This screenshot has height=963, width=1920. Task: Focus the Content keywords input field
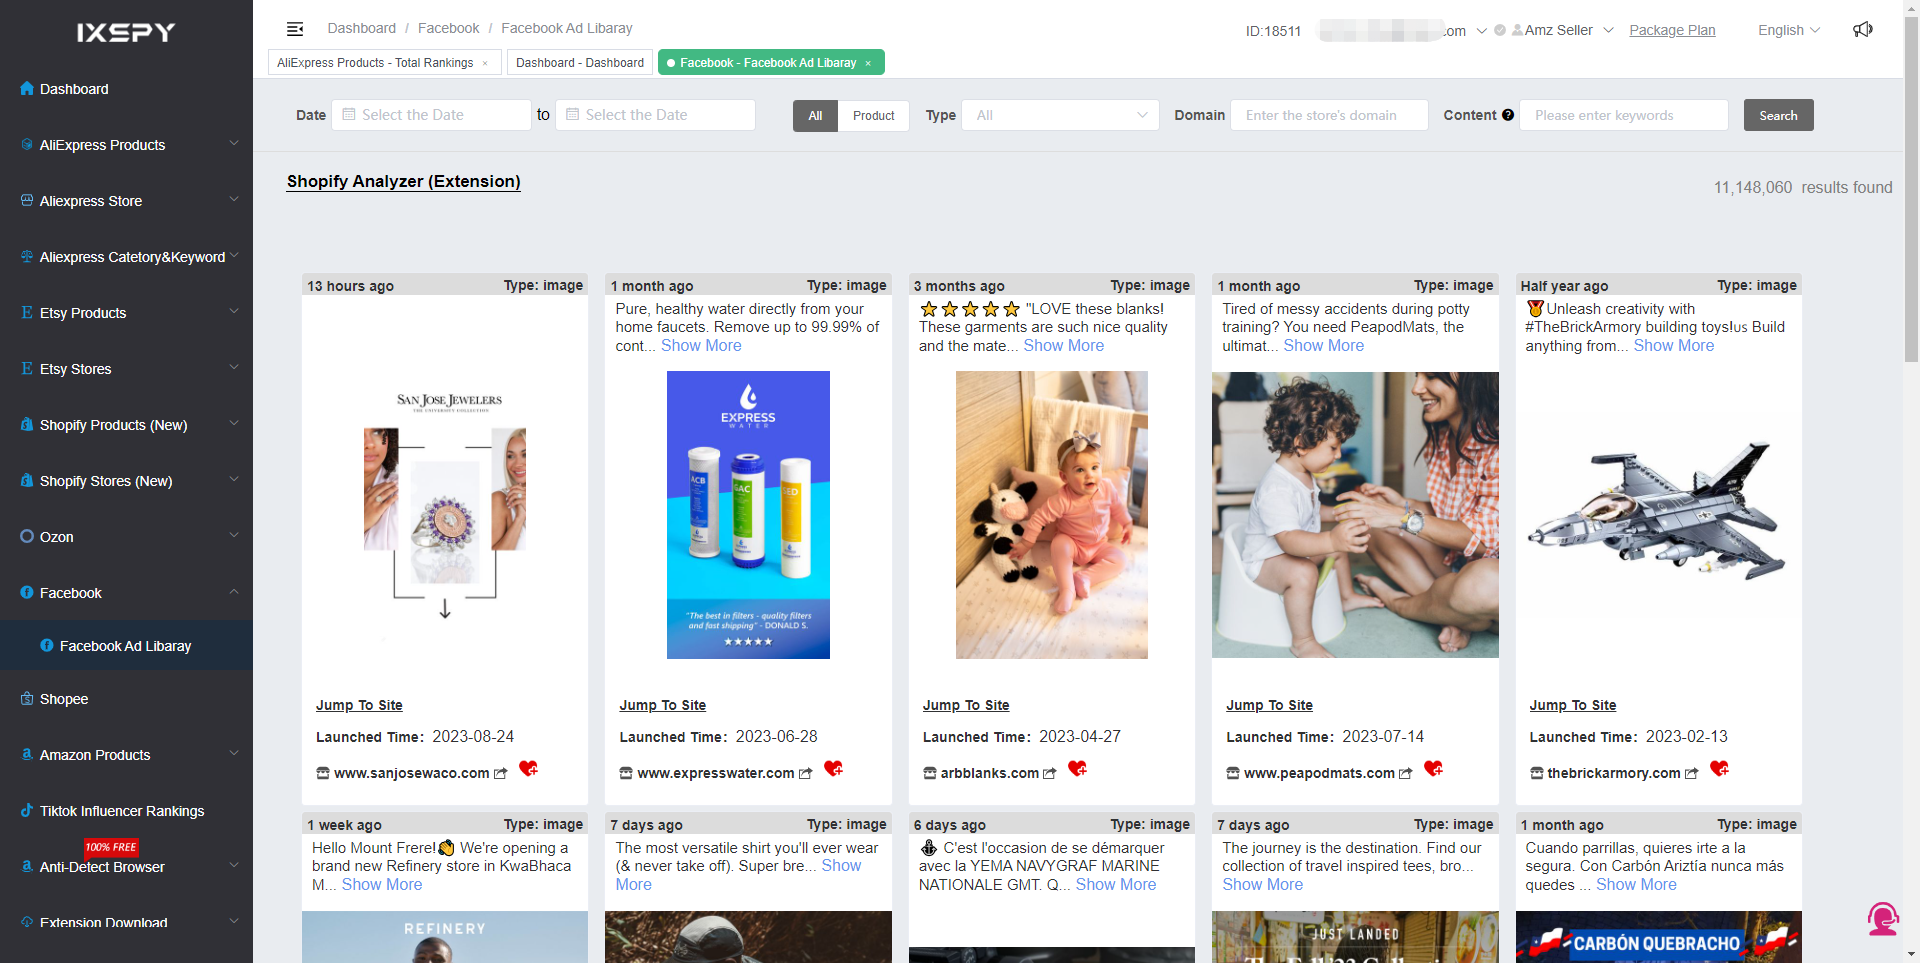pyautogui.click(x=1624, y=115)
